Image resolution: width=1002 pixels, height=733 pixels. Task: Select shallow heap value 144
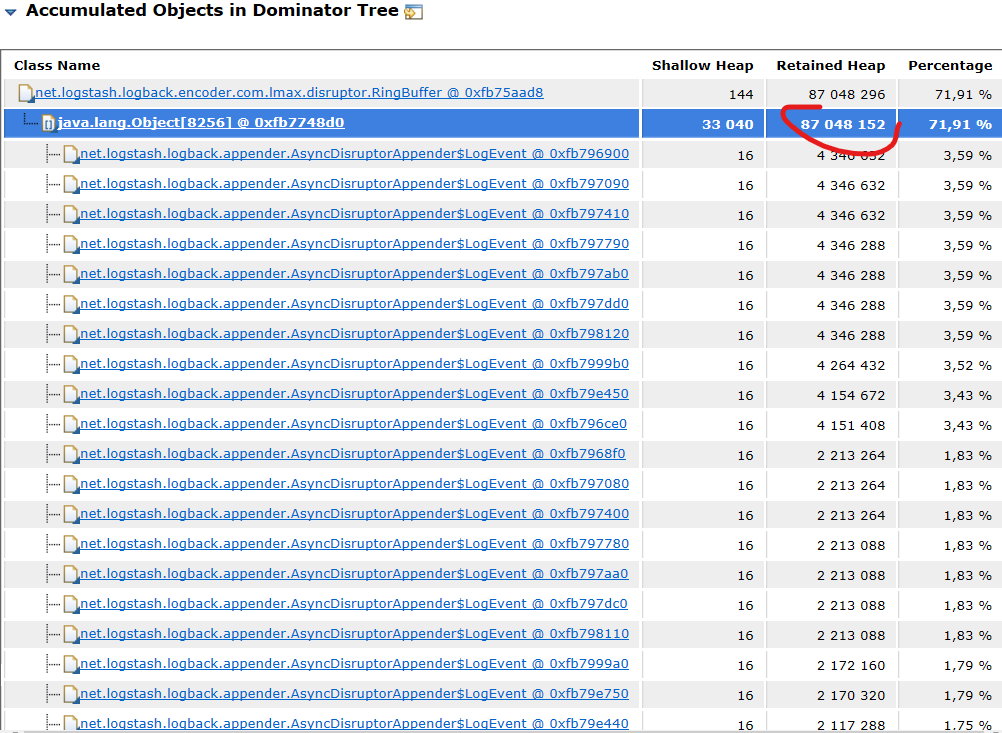tap(741, 95)
